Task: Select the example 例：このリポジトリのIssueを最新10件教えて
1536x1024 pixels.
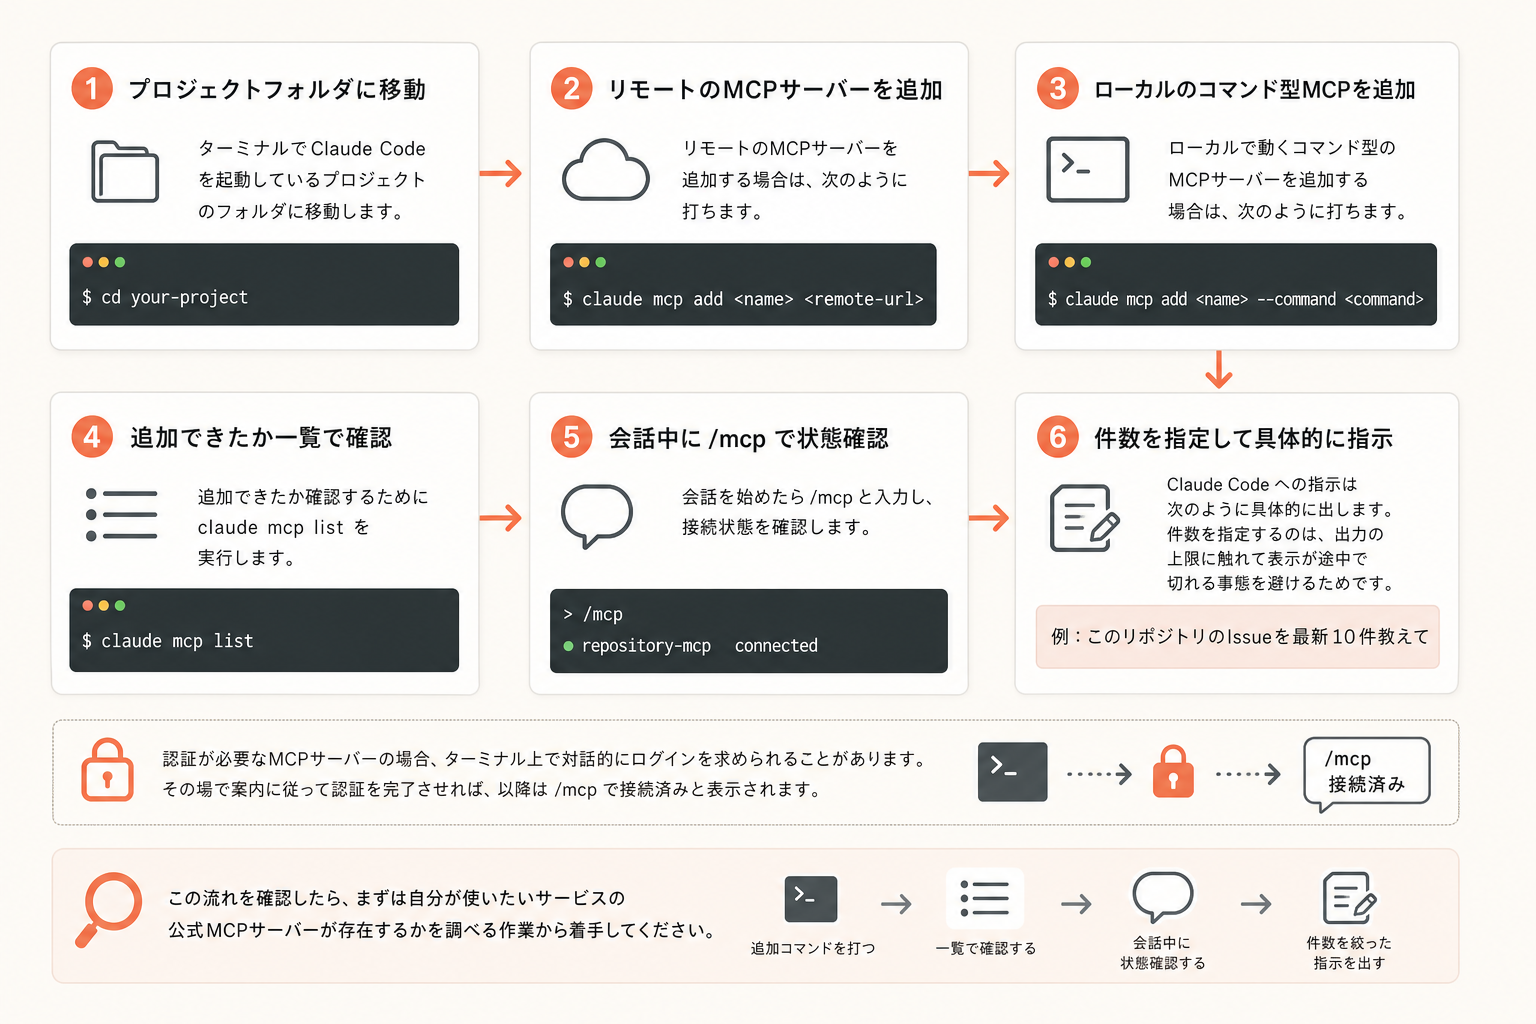Action: [x=1238, y=637]
